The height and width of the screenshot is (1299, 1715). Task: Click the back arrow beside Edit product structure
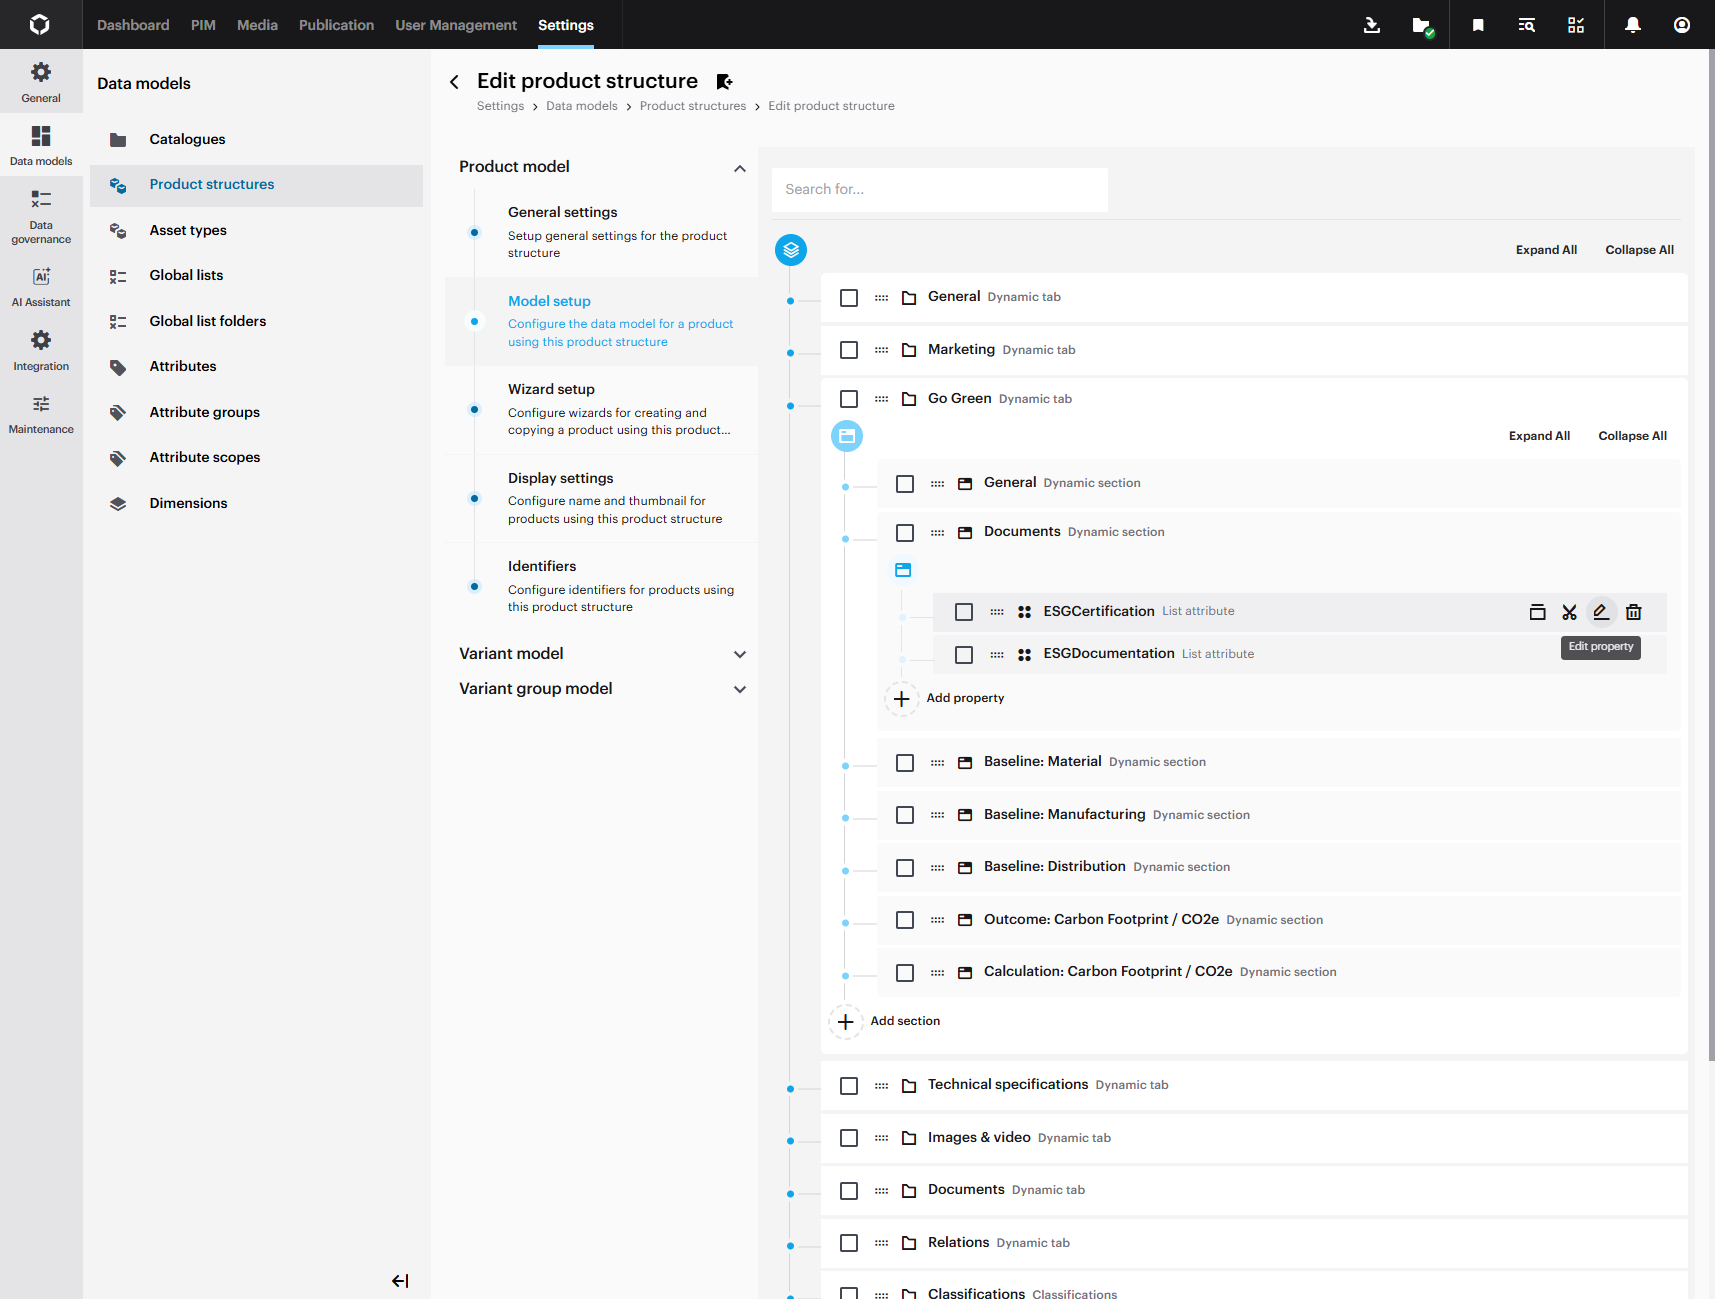[455, 82]
